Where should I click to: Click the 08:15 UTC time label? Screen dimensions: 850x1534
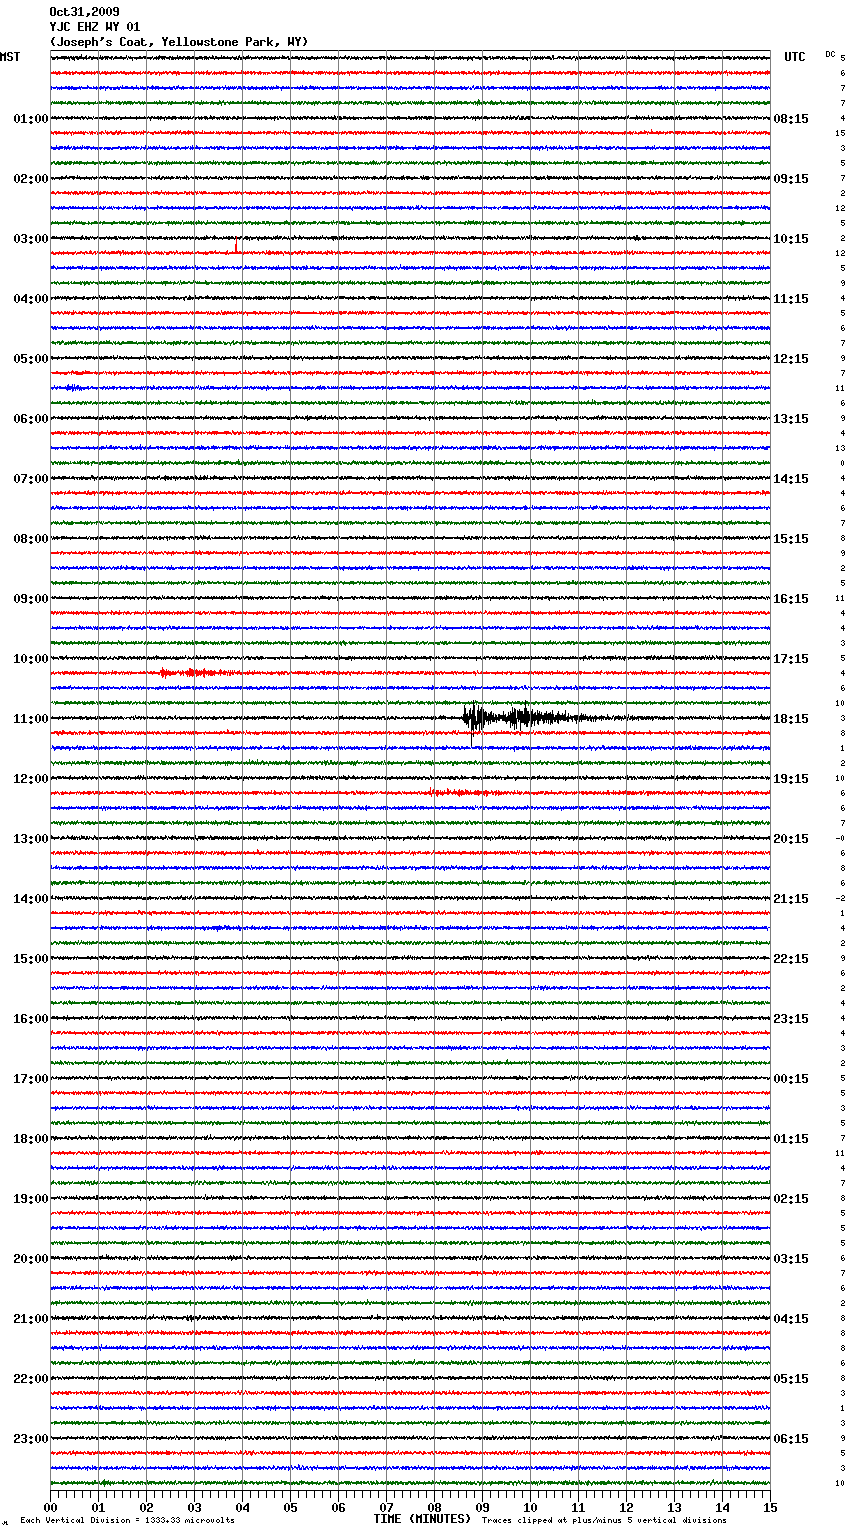coord(791,119)
